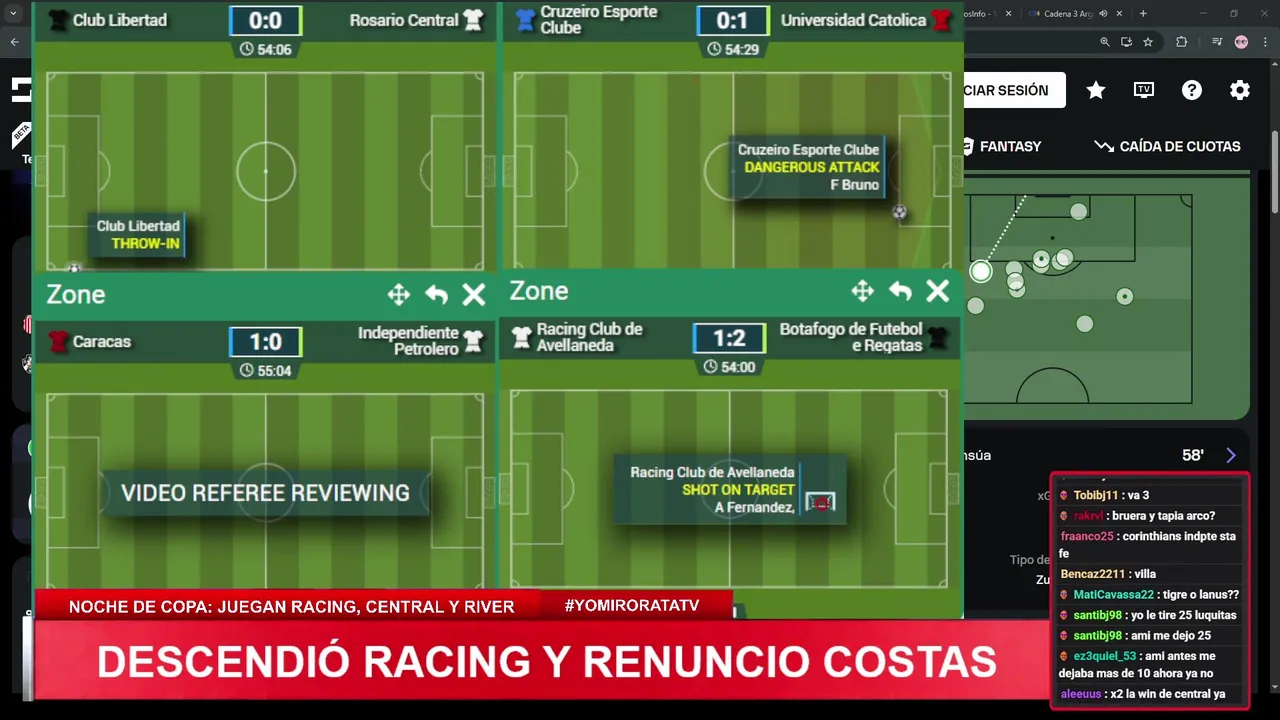This screenshot has height=720, width=1280.
Task: Open the browser extensions puzzle icon
Action: (x=1181, y=42)
